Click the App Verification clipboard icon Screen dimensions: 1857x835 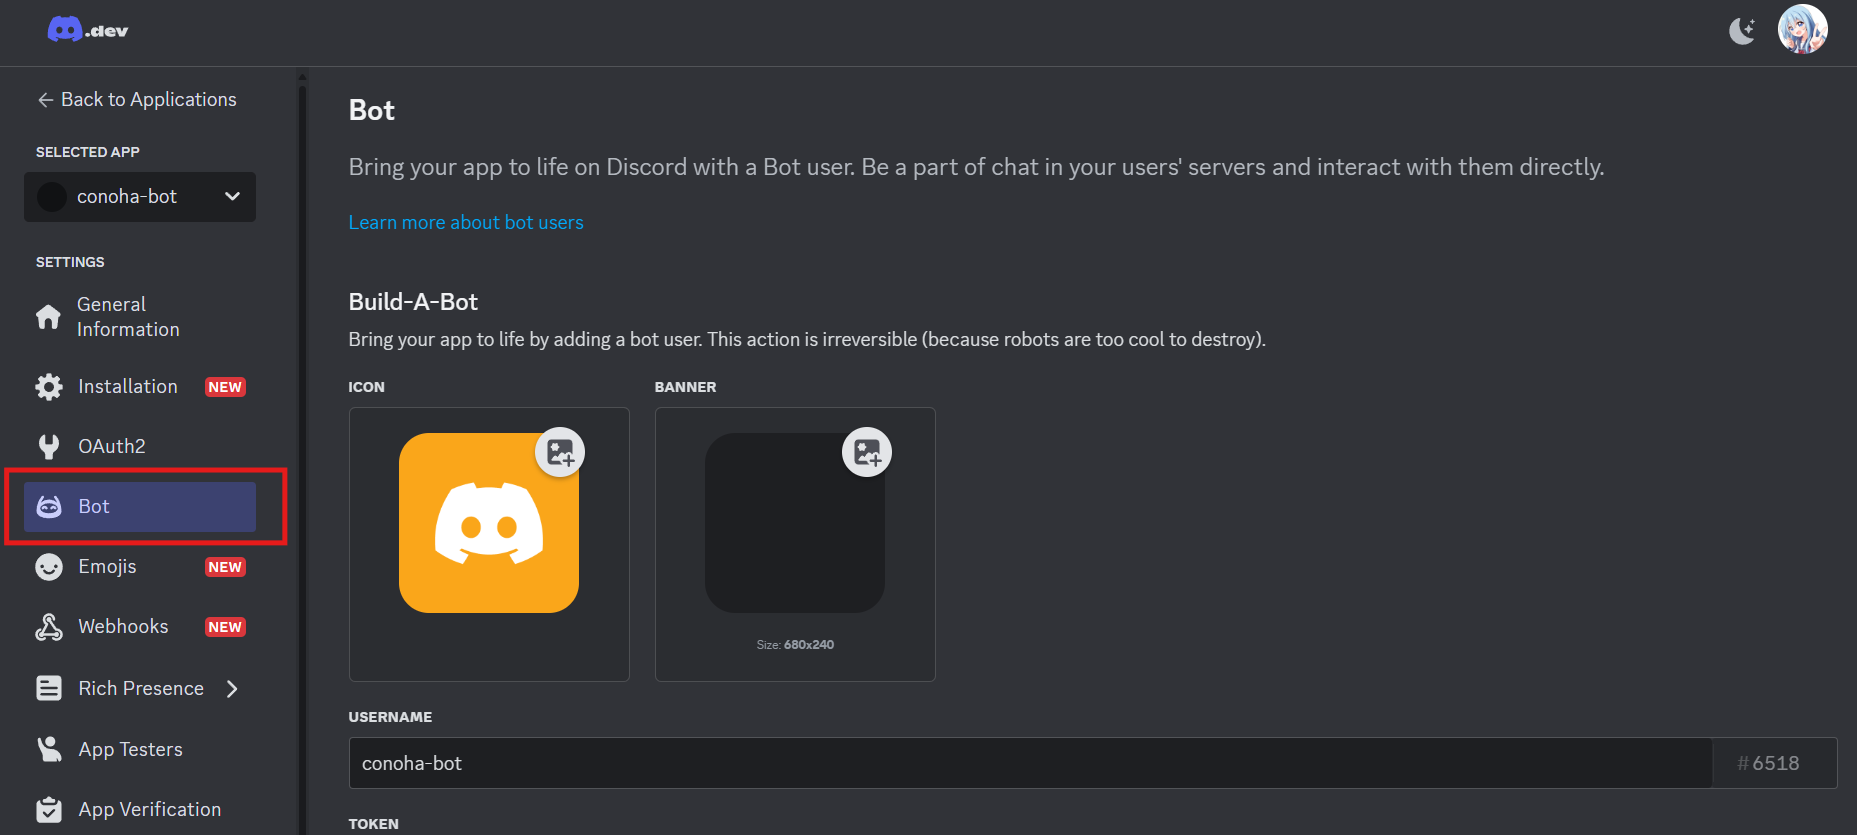coord(49,809)
